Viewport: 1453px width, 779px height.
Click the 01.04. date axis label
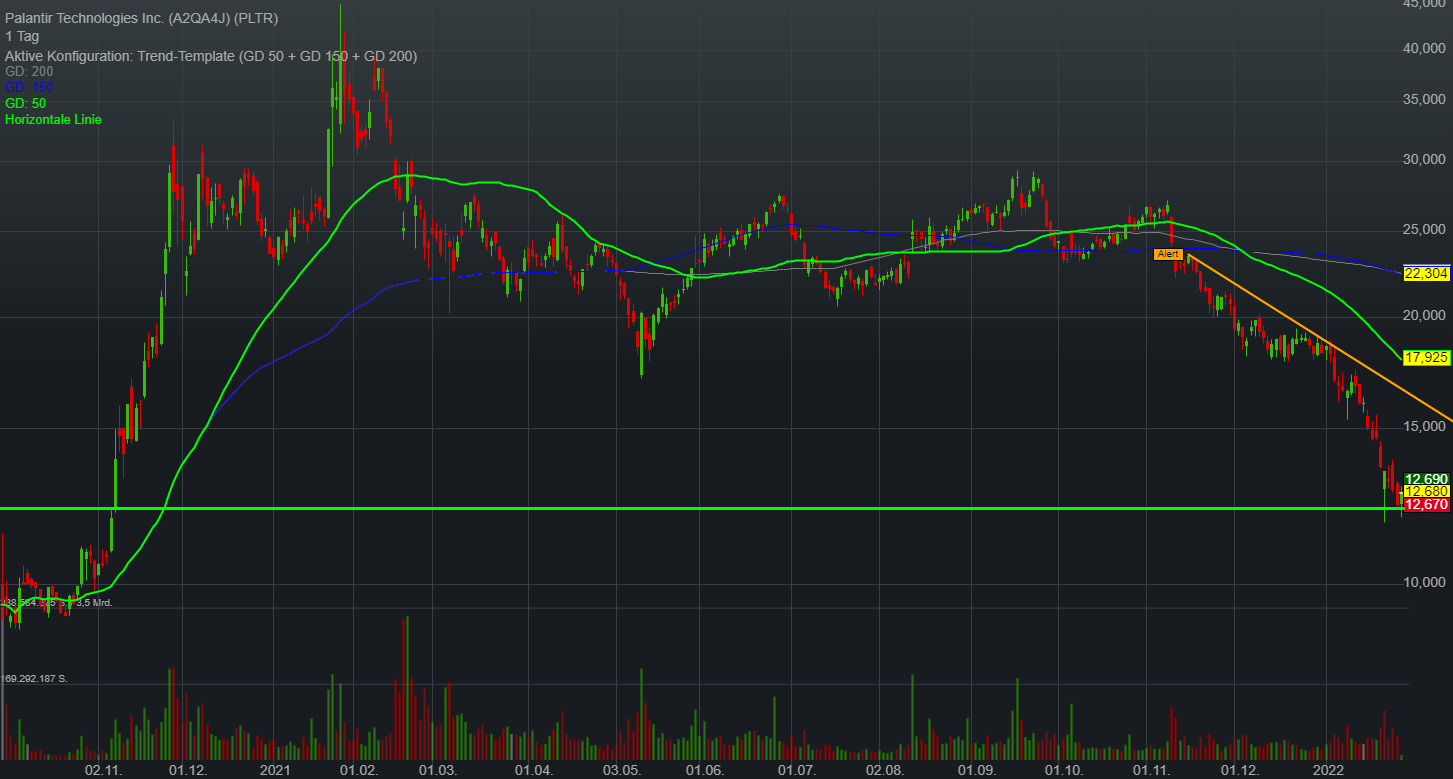pyautogui.click(x=533, y=771)
